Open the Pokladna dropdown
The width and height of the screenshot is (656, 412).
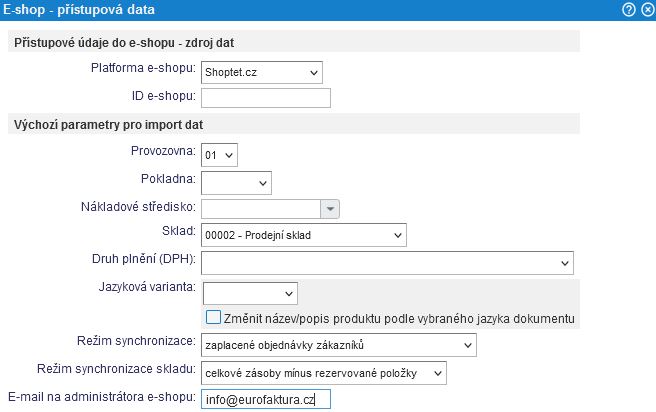[x=236, y=183]
